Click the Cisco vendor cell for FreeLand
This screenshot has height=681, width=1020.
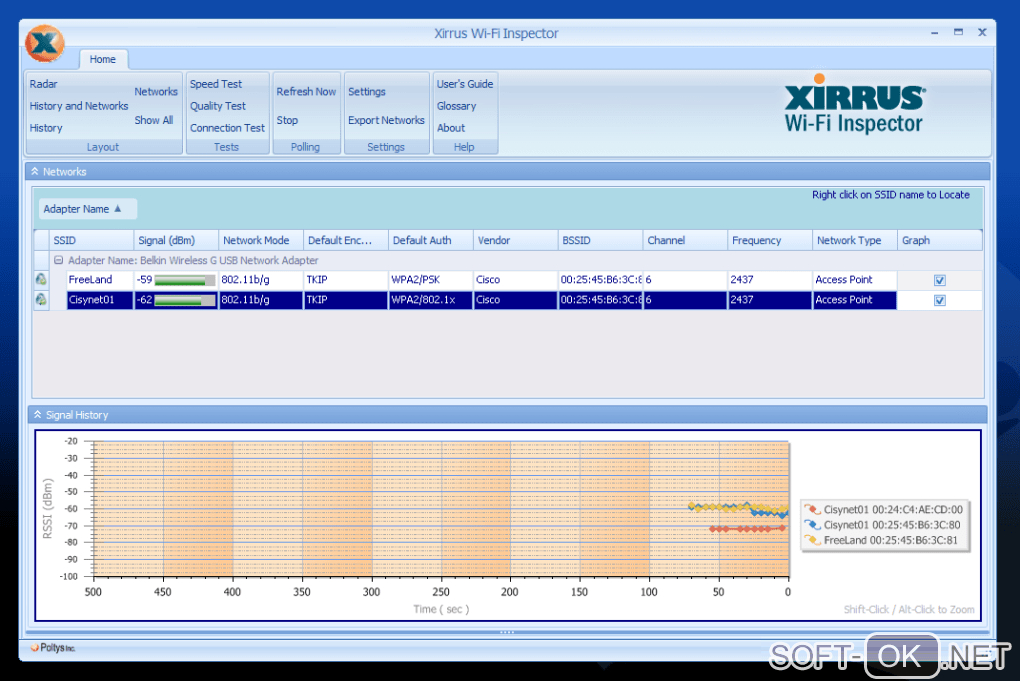pyautogui.click(x=515, y=280)
